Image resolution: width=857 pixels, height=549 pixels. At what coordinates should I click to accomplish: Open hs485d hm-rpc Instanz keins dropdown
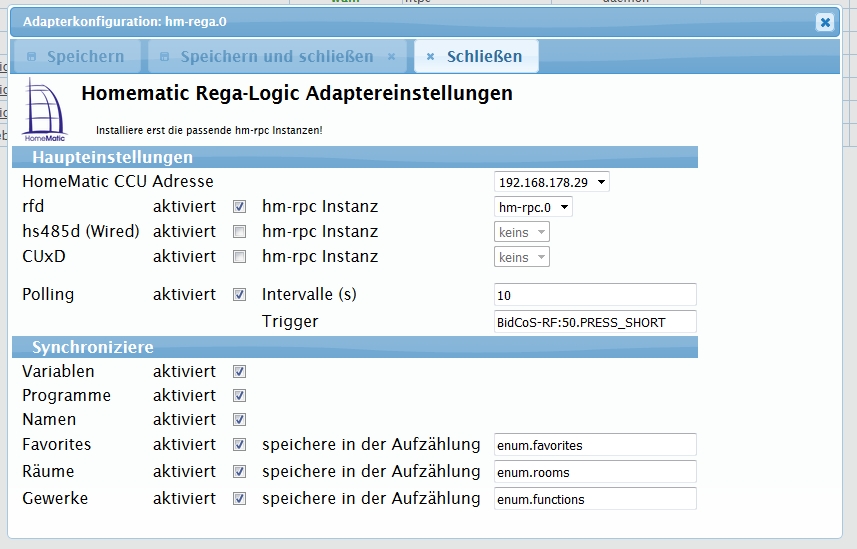tap(521, 232)
